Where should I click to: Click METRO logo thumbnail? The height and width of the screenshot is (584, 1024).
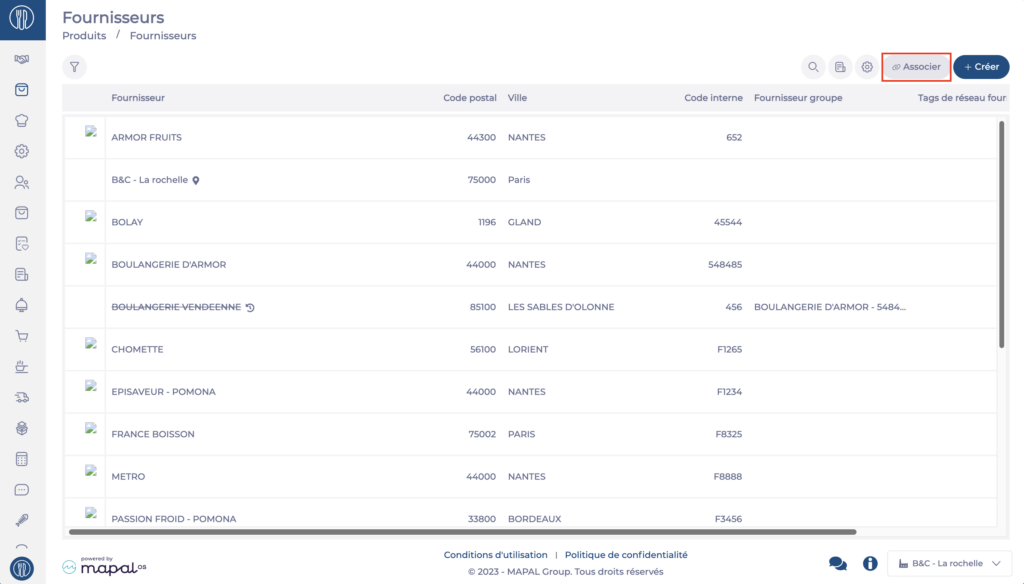pos(91,470)
